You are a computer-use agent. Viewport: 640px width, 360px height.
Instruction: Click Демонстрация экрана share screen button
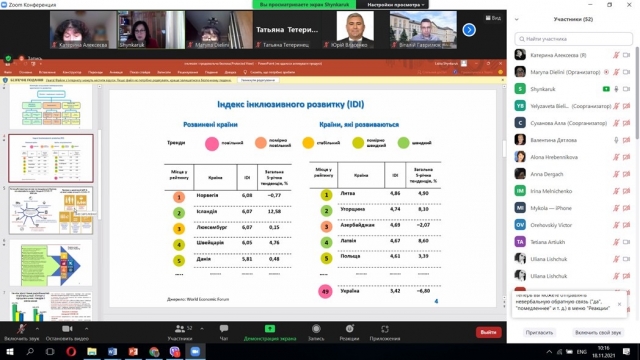tap(270, 332)
